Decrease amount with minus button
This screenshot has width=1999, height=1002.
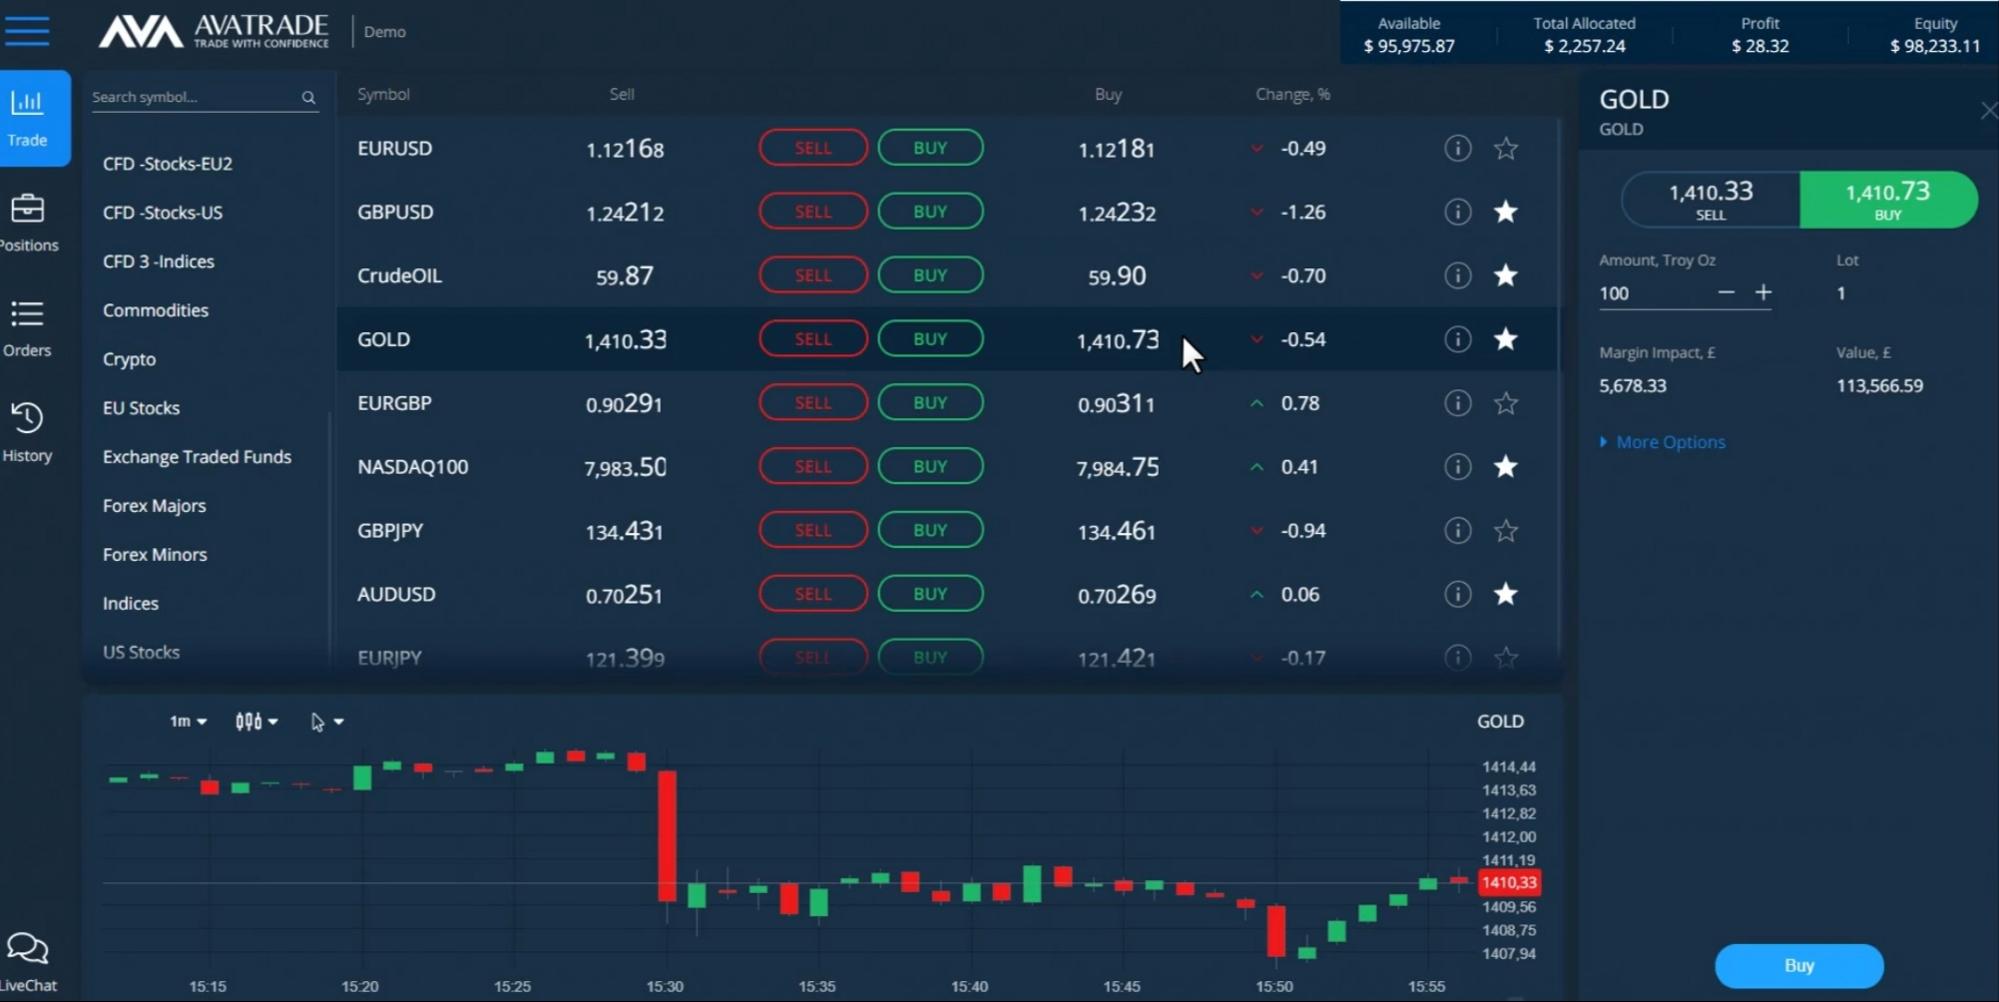pos(1726,292)
